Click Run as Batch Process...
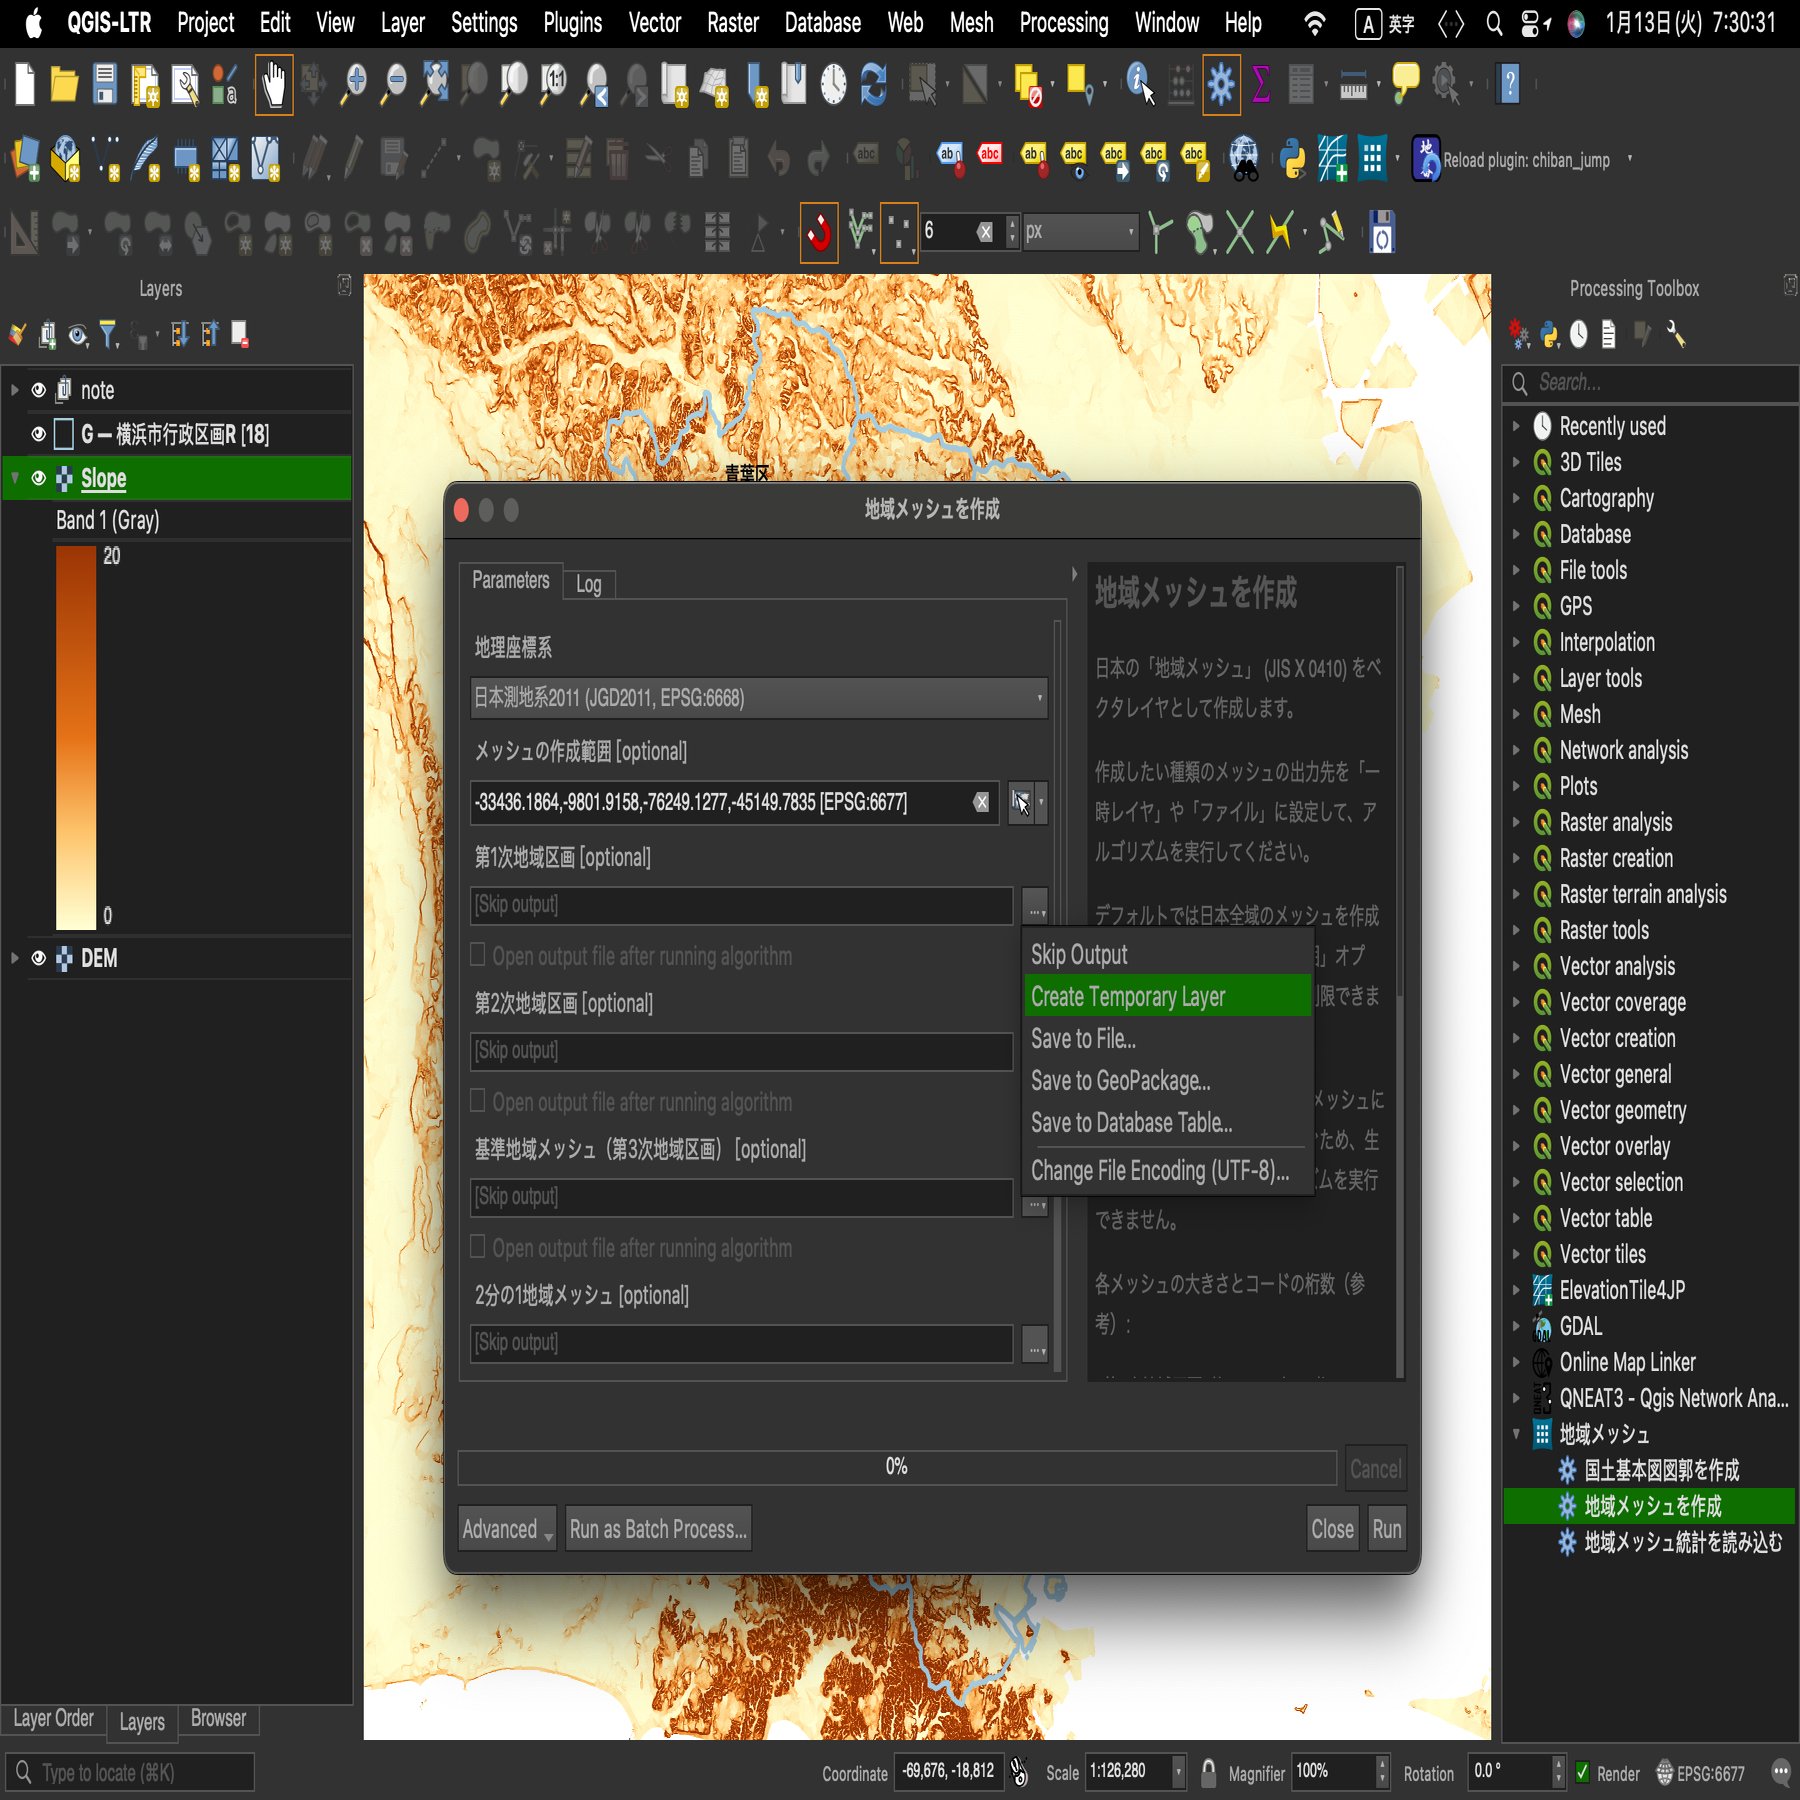 coord(659,1529)
